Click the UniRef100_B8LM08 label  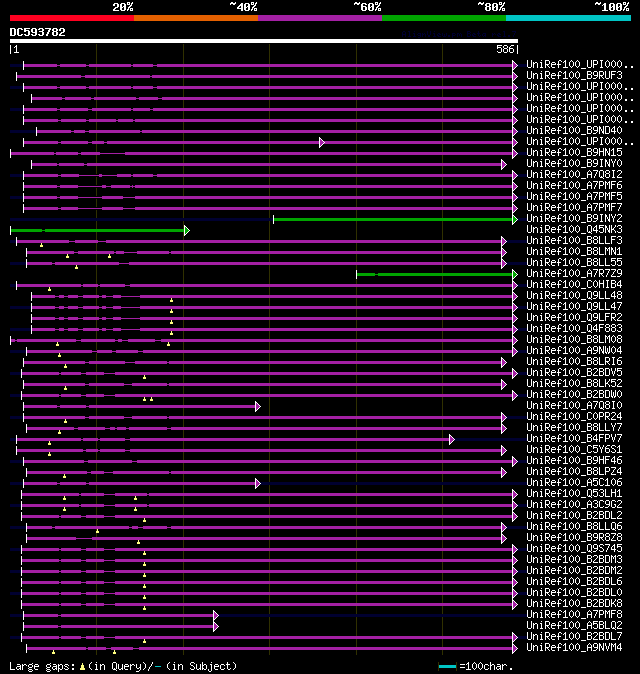[574, 340]
